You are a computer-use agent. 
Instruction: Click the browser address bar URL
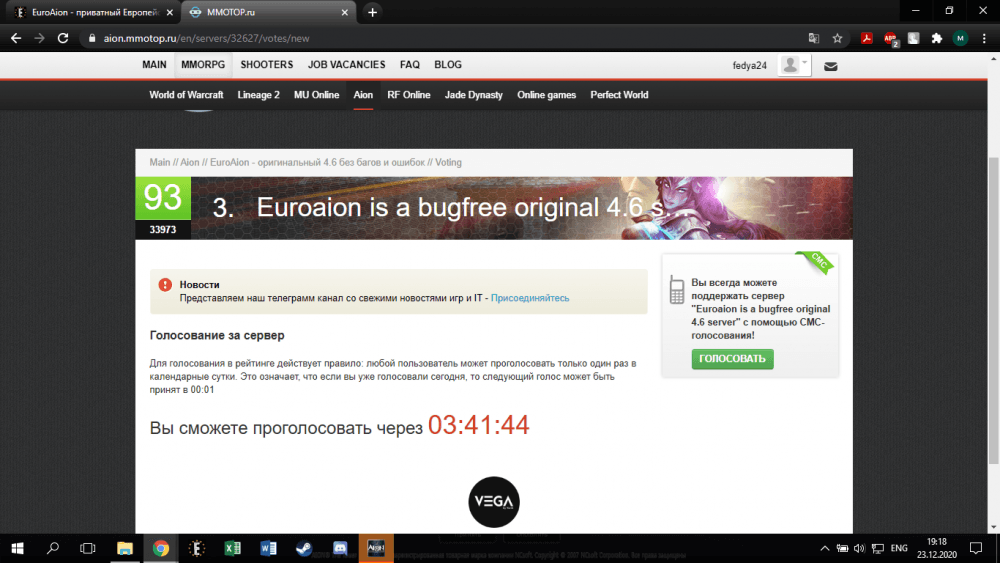(x=200, y=39)
